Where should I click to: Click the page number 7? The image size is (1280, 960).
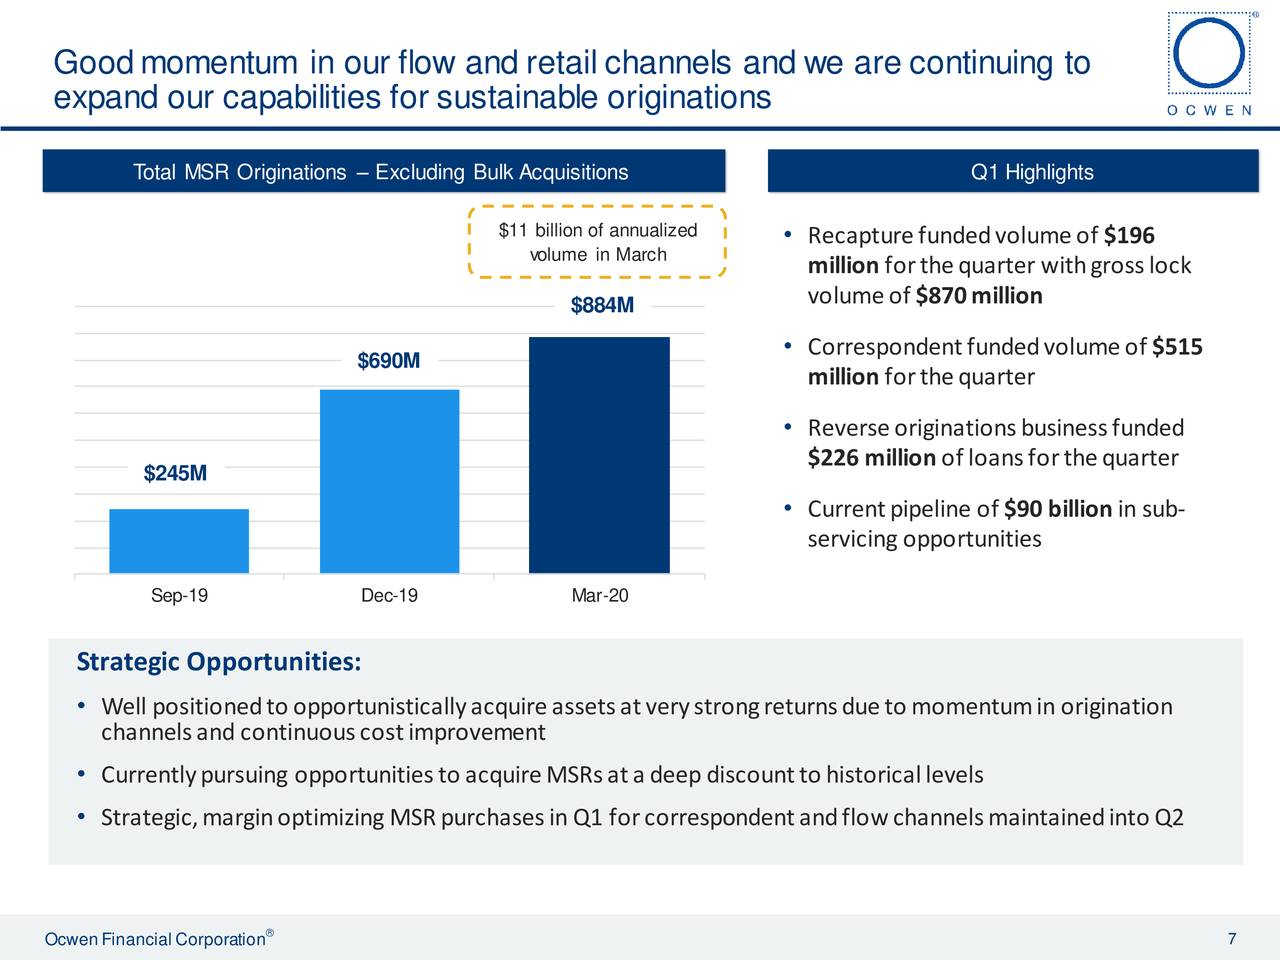click(1232, 938)
